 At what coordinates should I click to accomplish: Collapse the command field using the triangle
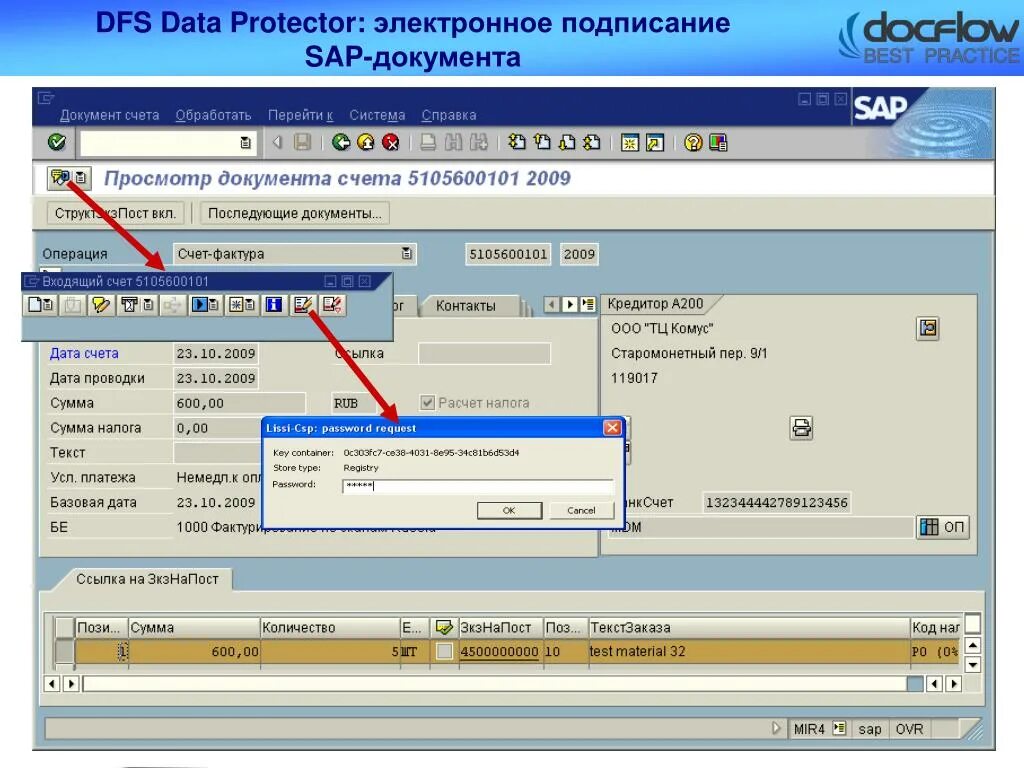click(277, 142)
